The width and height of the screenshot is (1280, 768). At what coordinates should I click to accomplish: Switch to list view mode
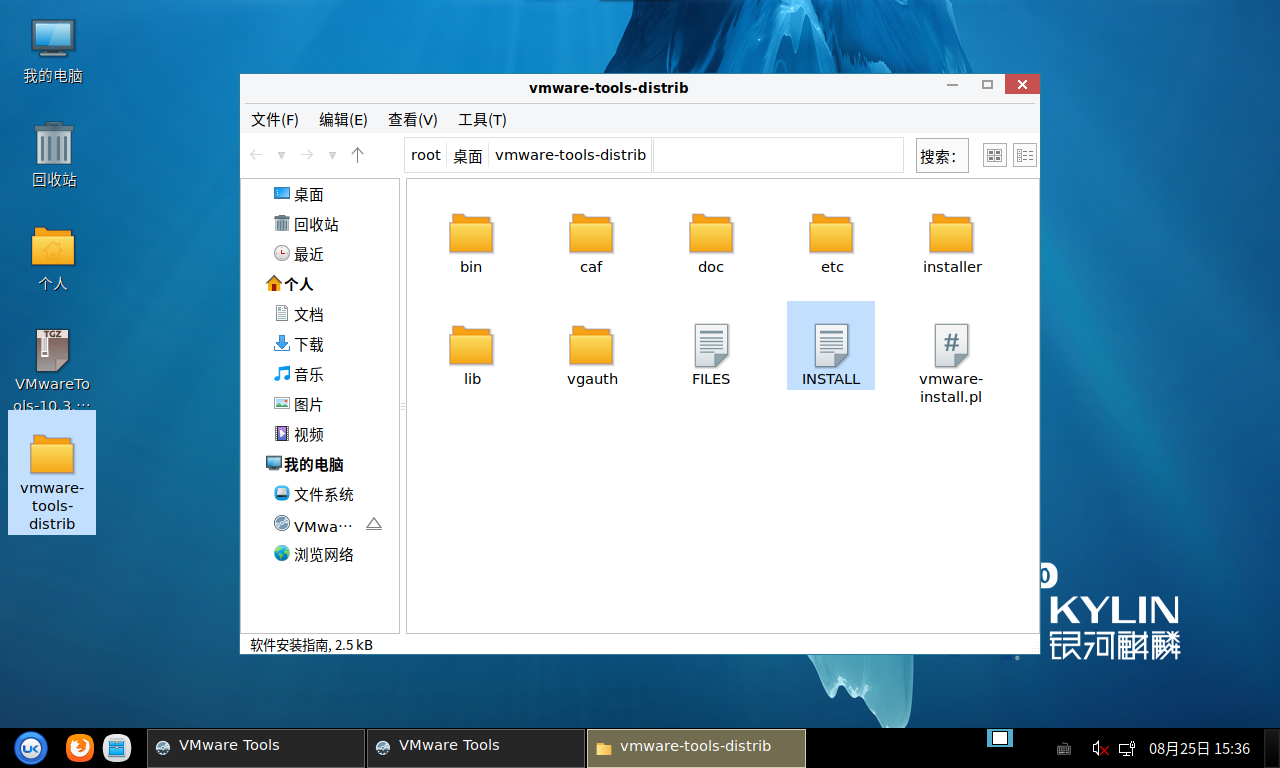[x=1025, y=155]
